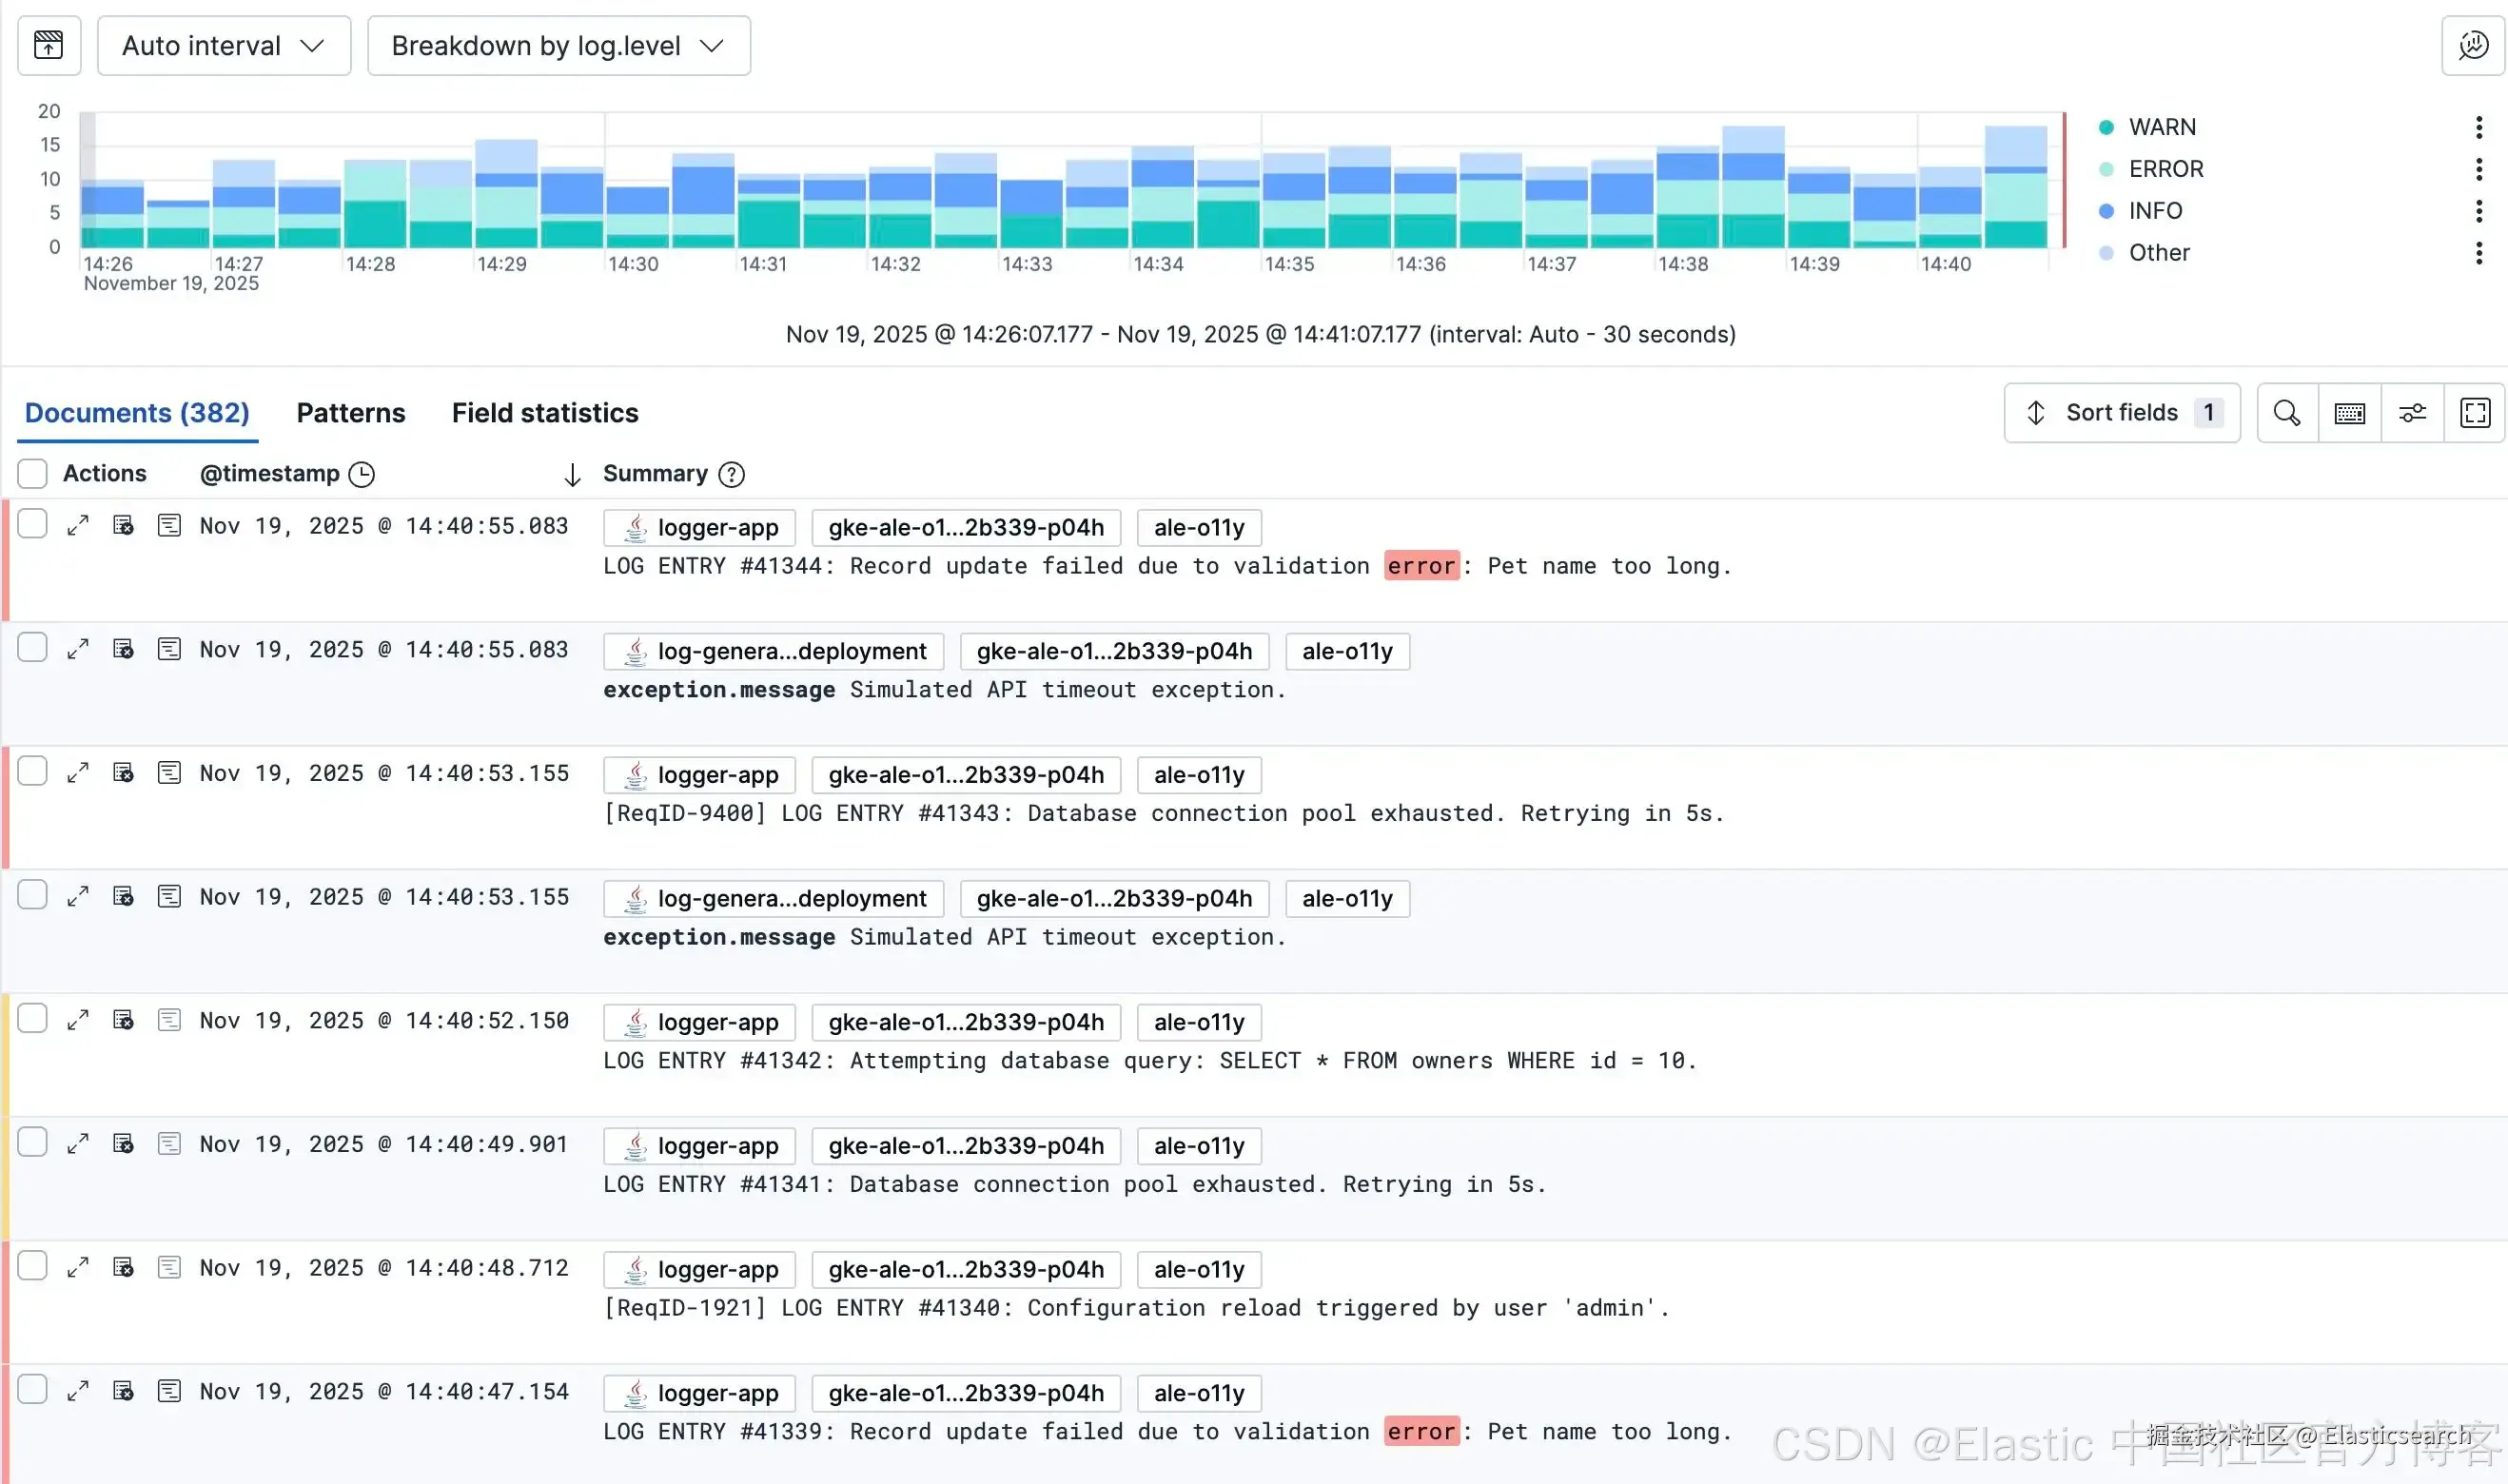Image resolution: width=2508 pixels, height=1484 pixels.
Task: Click the search in table magnifier icon
Action: 2286,412
